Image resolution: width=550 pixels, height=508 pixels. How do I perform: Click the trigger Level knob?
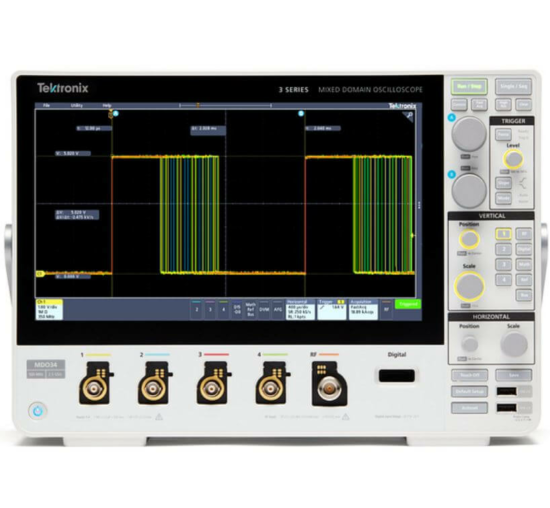pyautogui.click(x=513, y=159)
